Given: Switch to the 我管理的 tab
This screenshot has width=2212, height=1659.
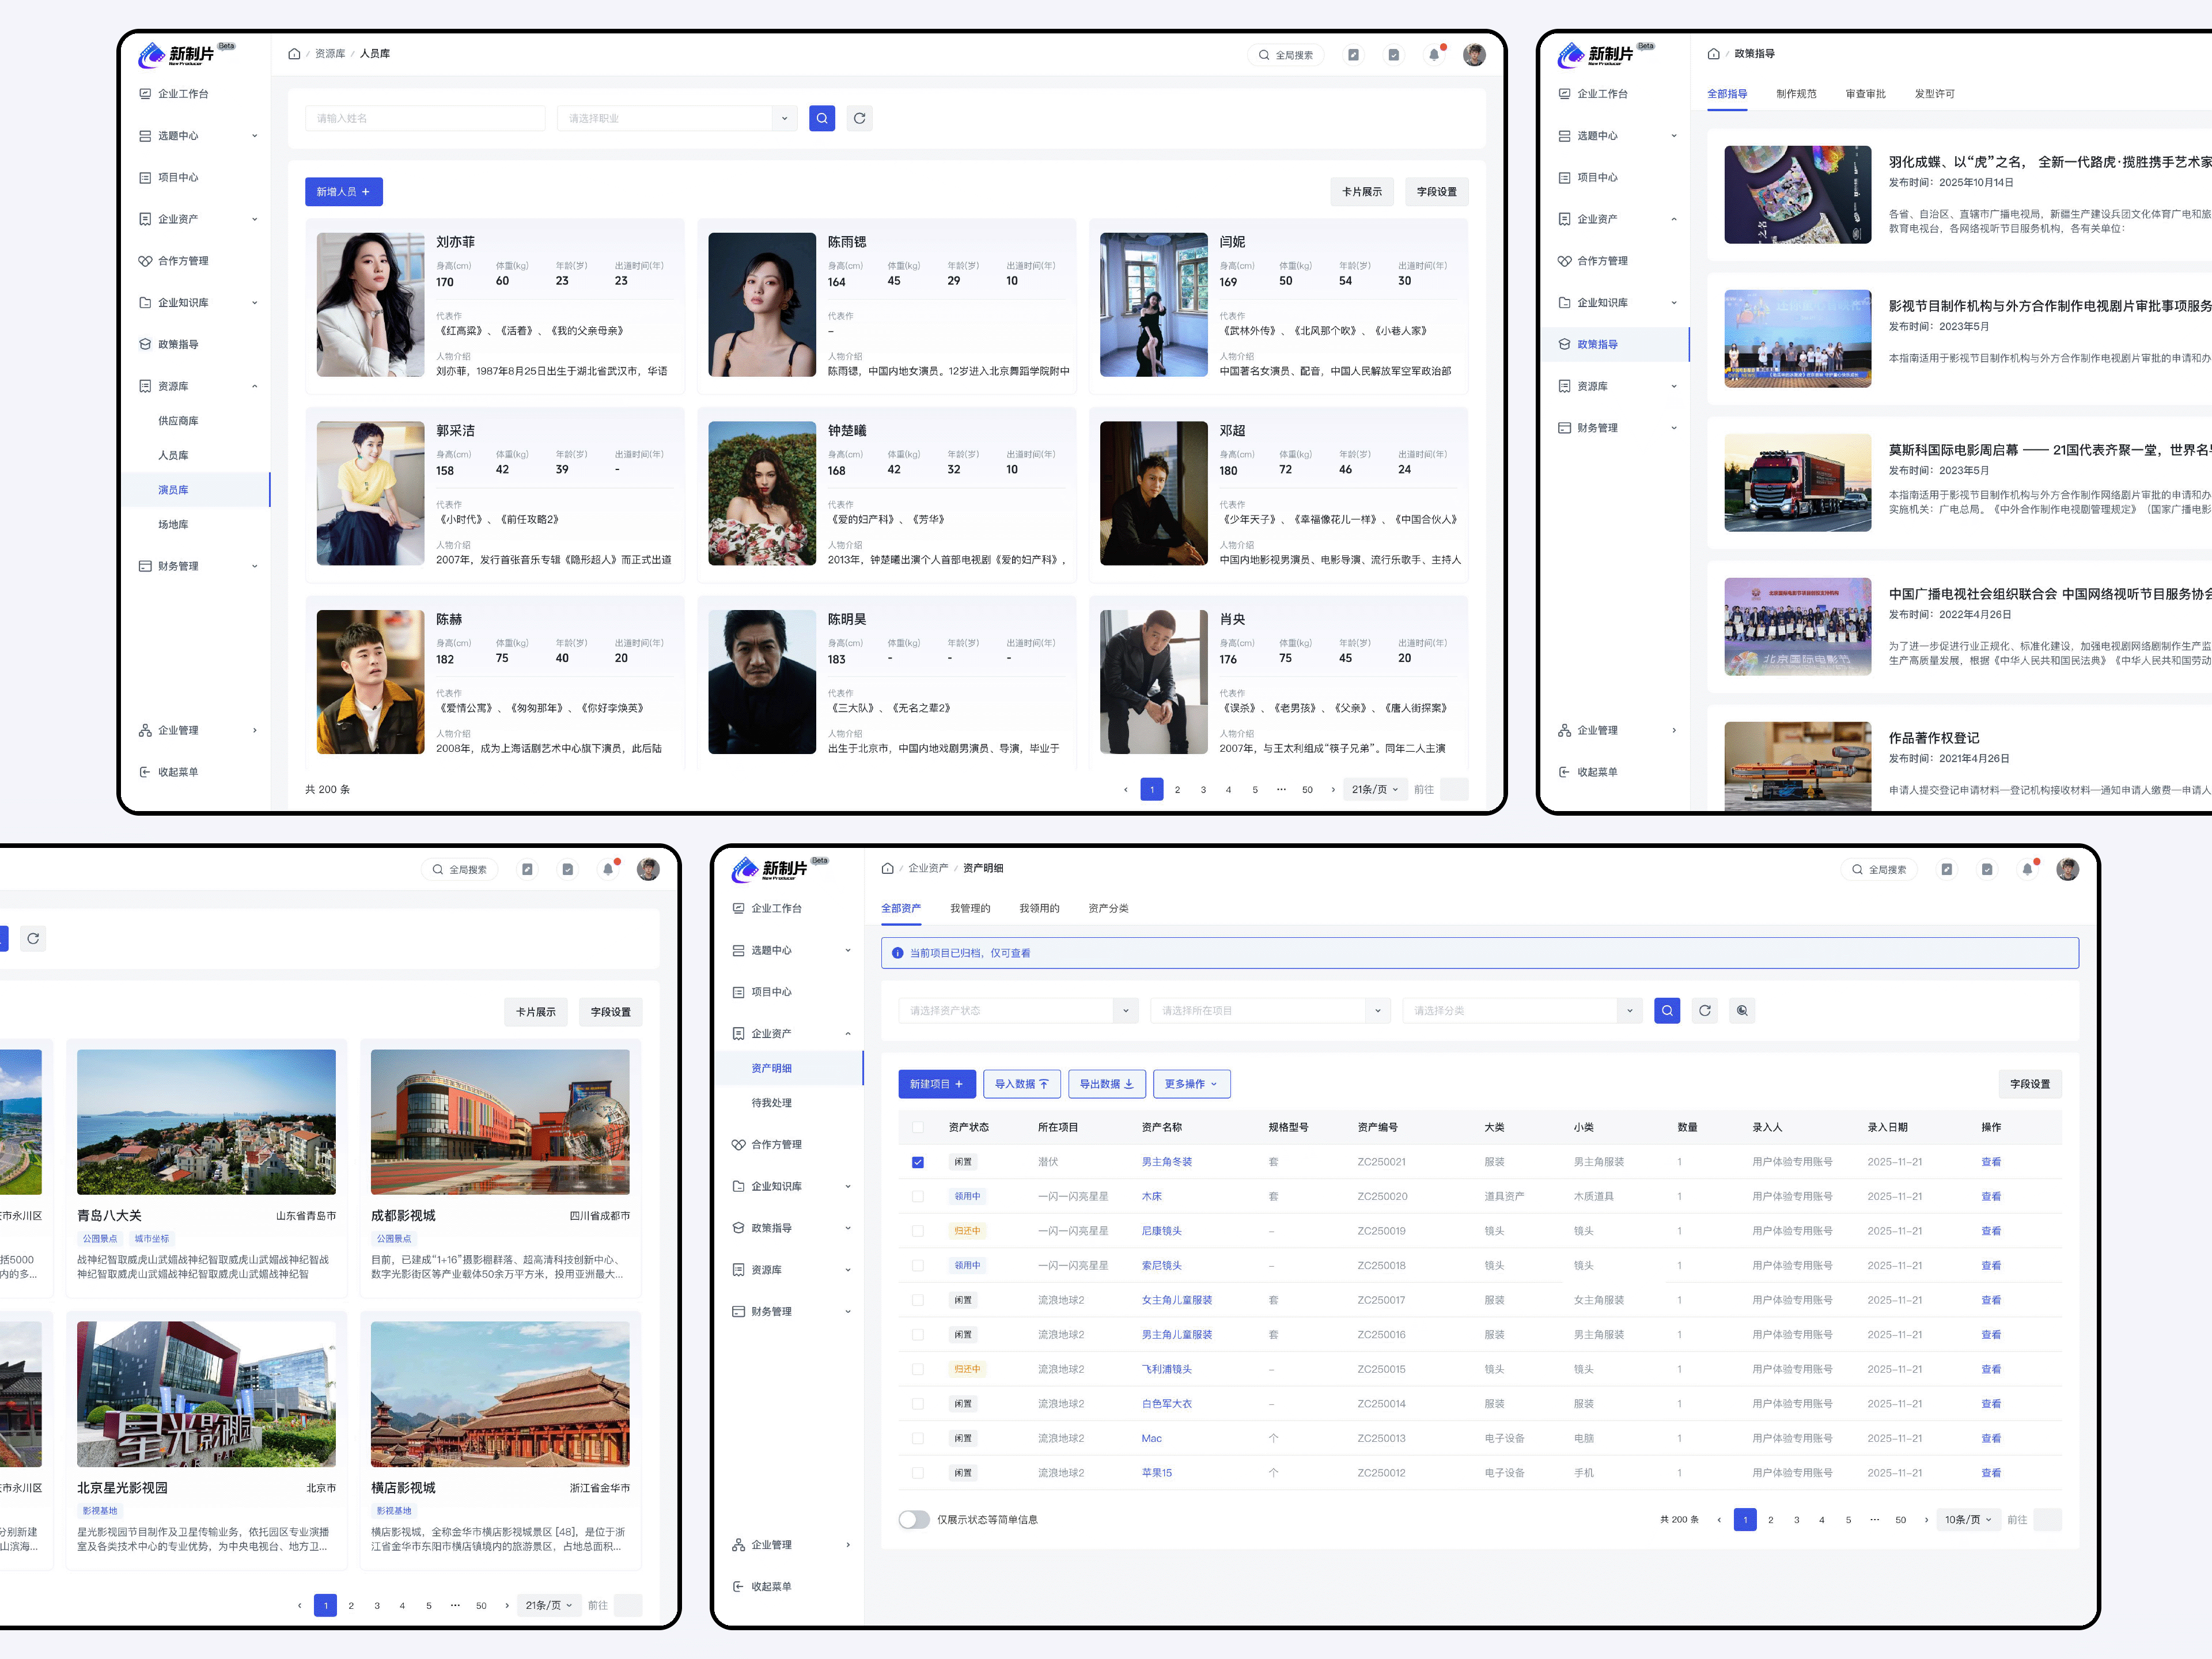Looking at the screenshot, I should point(970,908).
